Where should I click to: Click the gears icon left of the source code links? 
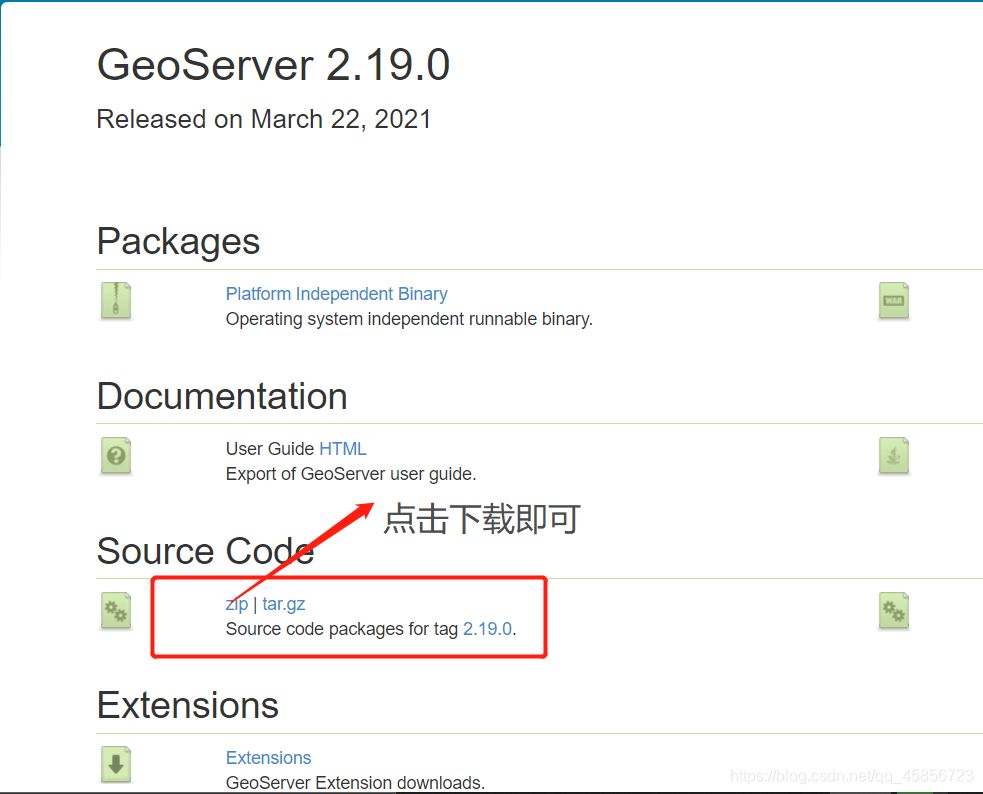(115, 611)
